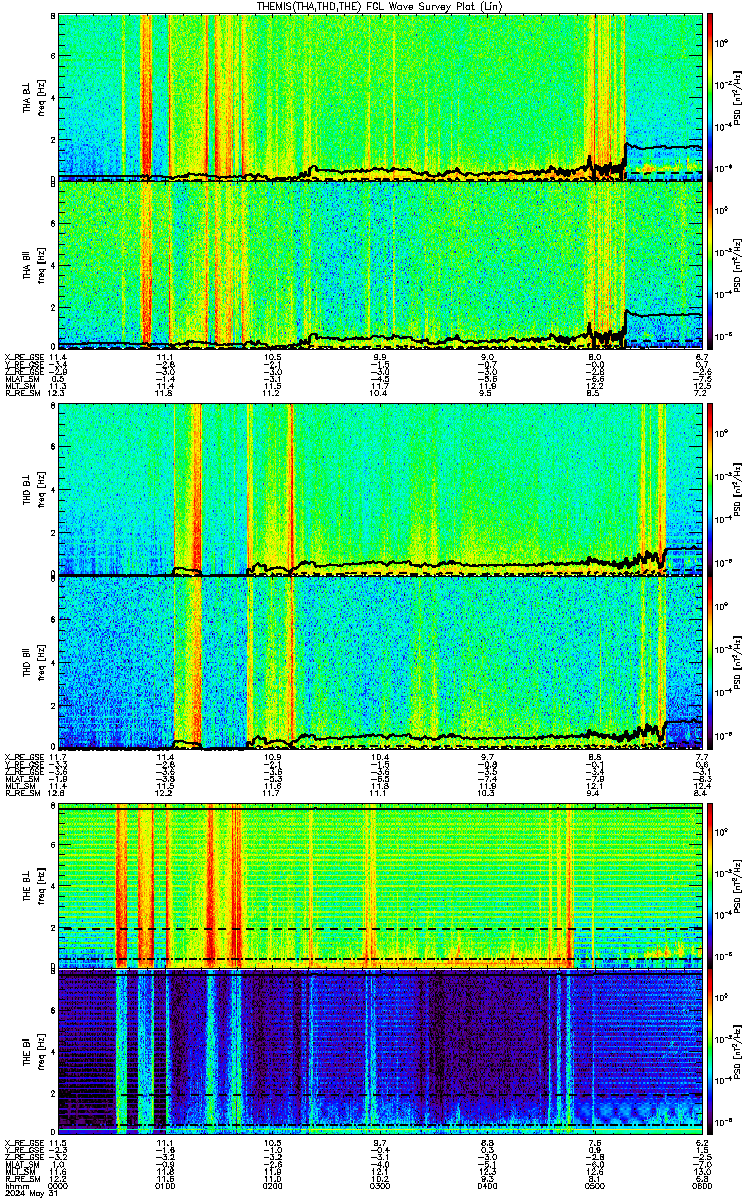Click the THD BL spectrogram panel

click(381, 489)
